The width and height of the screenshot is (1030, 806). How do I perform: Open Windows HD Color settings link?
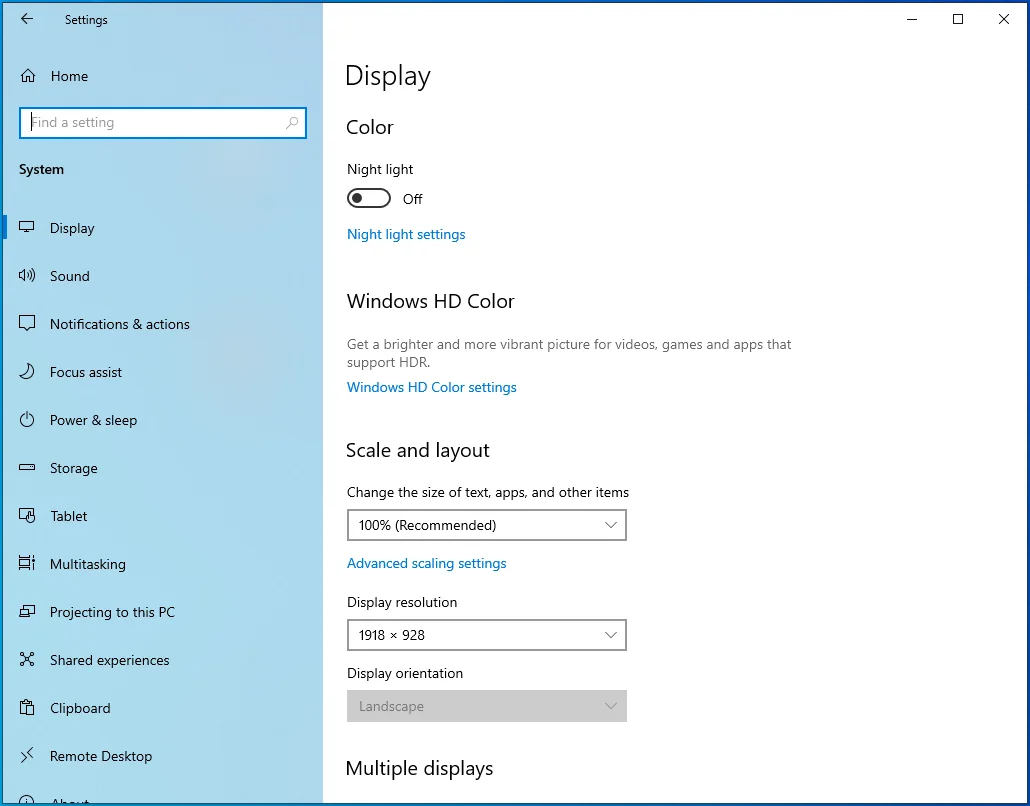click(x=432, y=387)
